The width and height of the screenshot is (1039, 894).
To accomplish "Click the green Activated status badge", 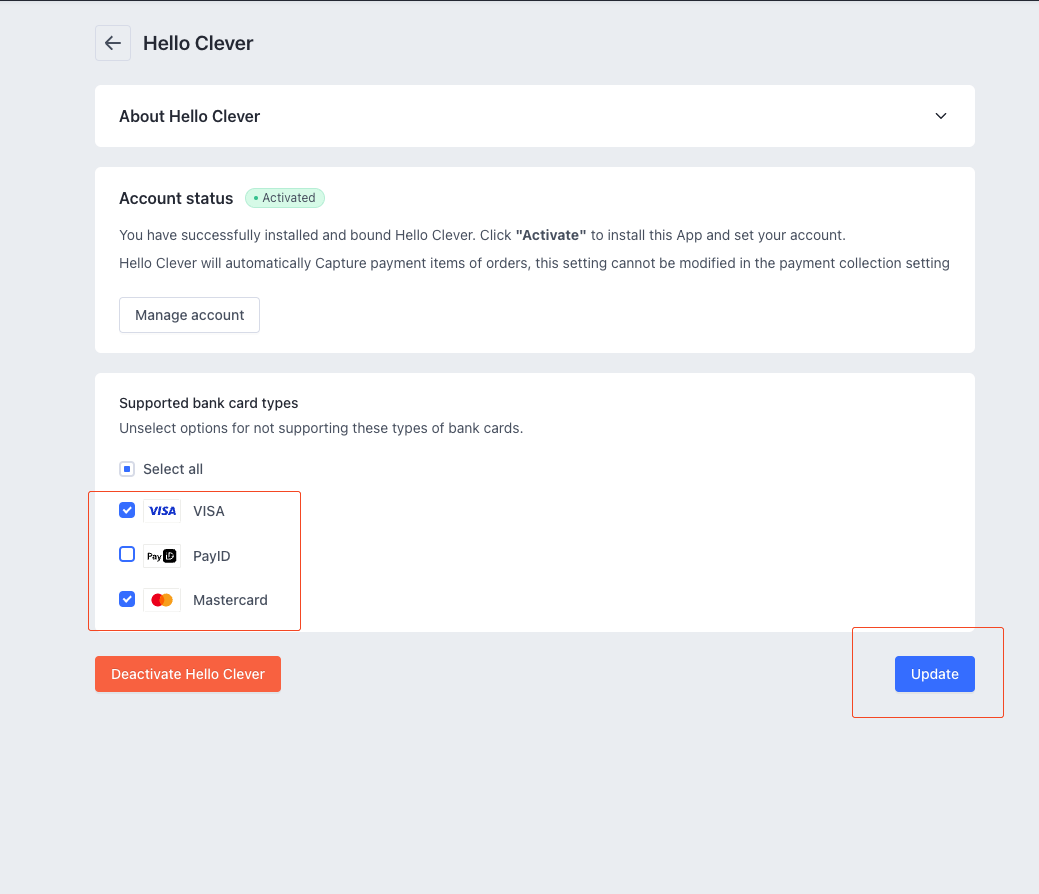I will 285,198.
